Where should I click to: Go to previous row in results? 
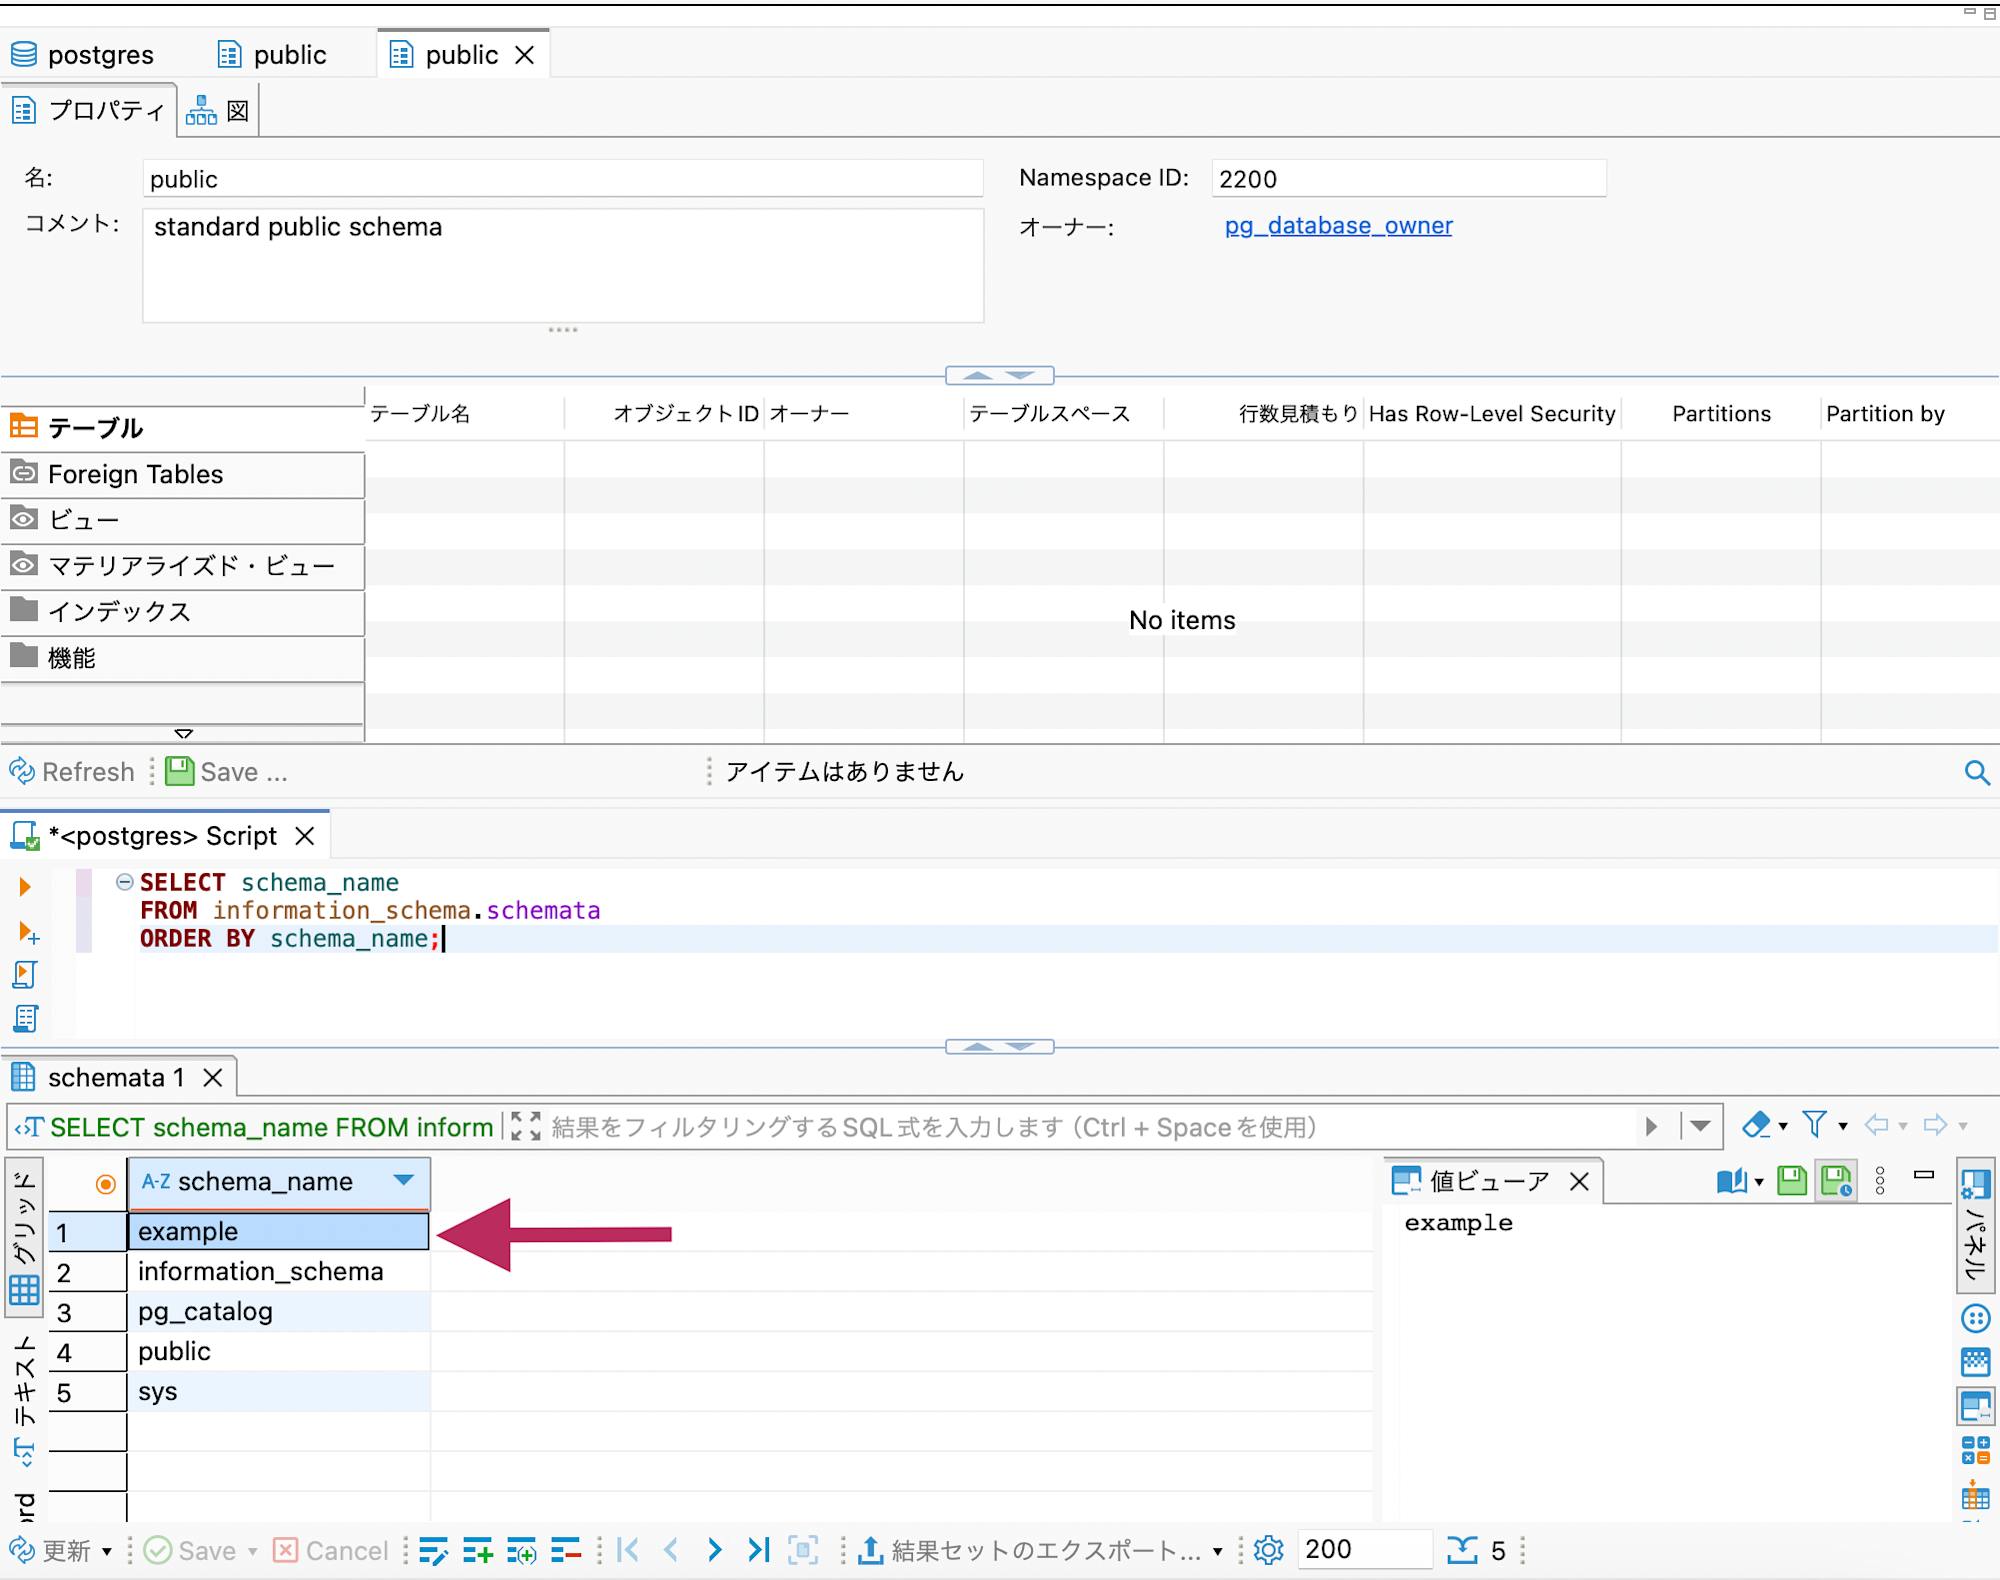coord(671,1550)
